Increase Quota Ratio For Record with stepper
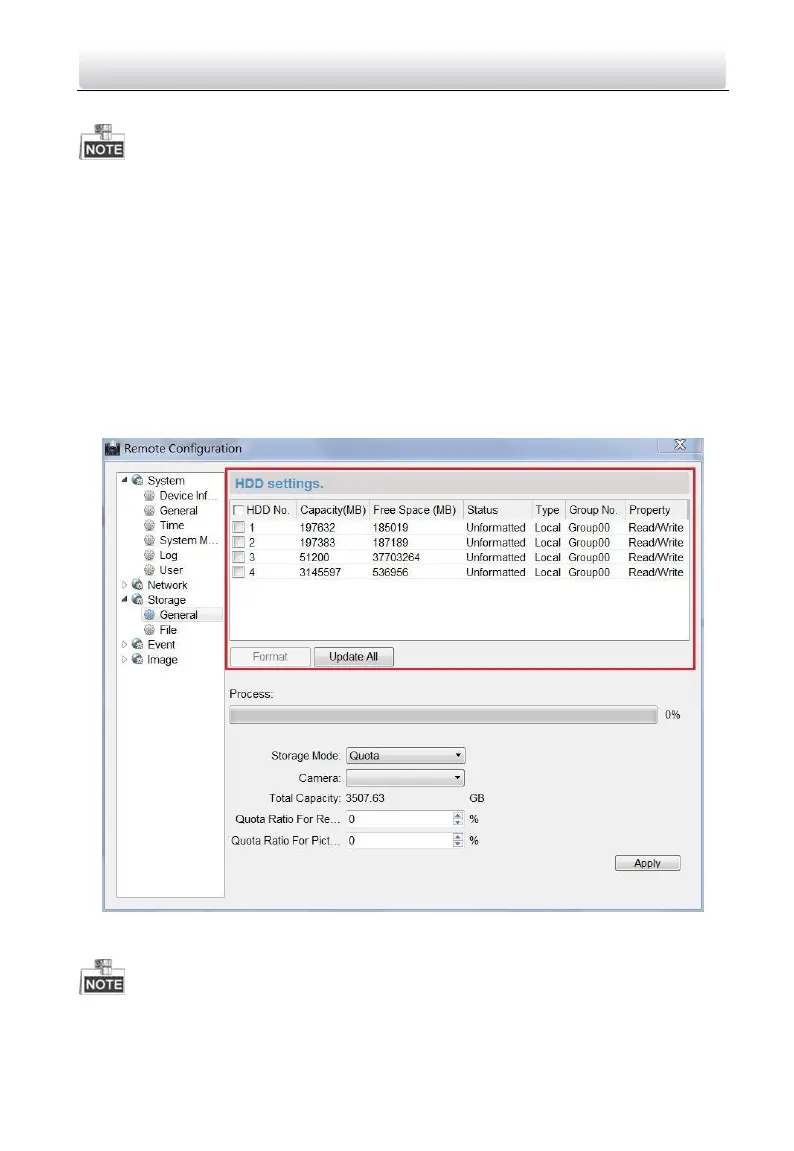 click(x=458, y=815)
